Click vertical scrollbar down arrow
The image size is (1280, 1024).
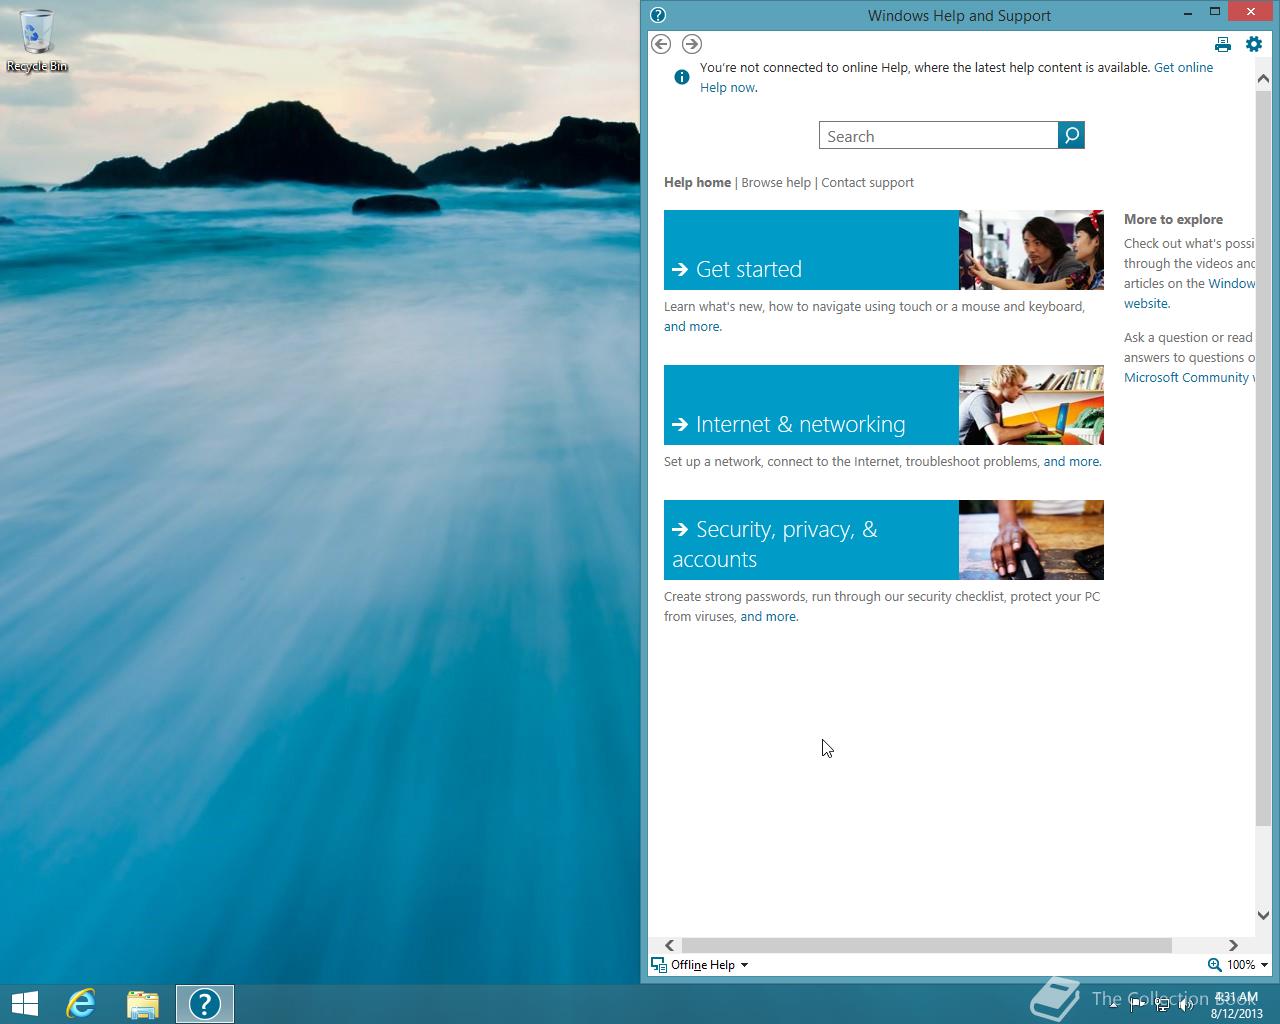[1263, 915]
